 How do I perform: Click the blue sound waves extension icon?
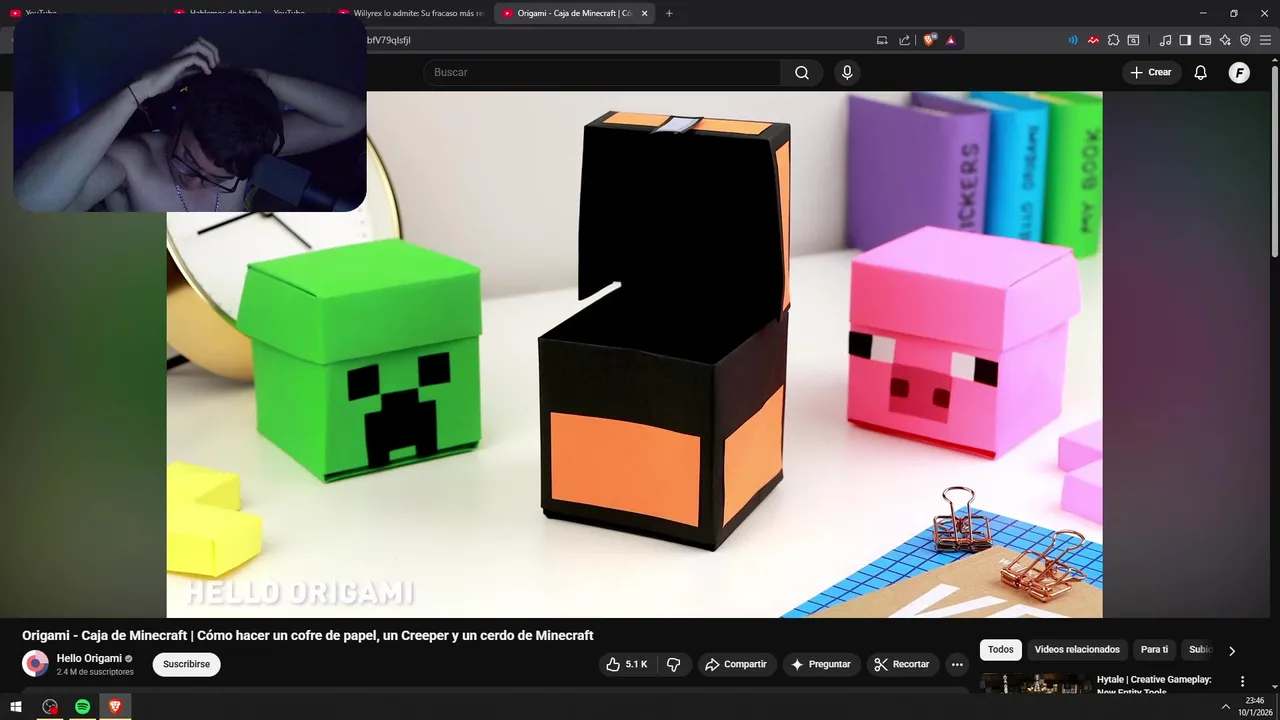[1073, 40]
